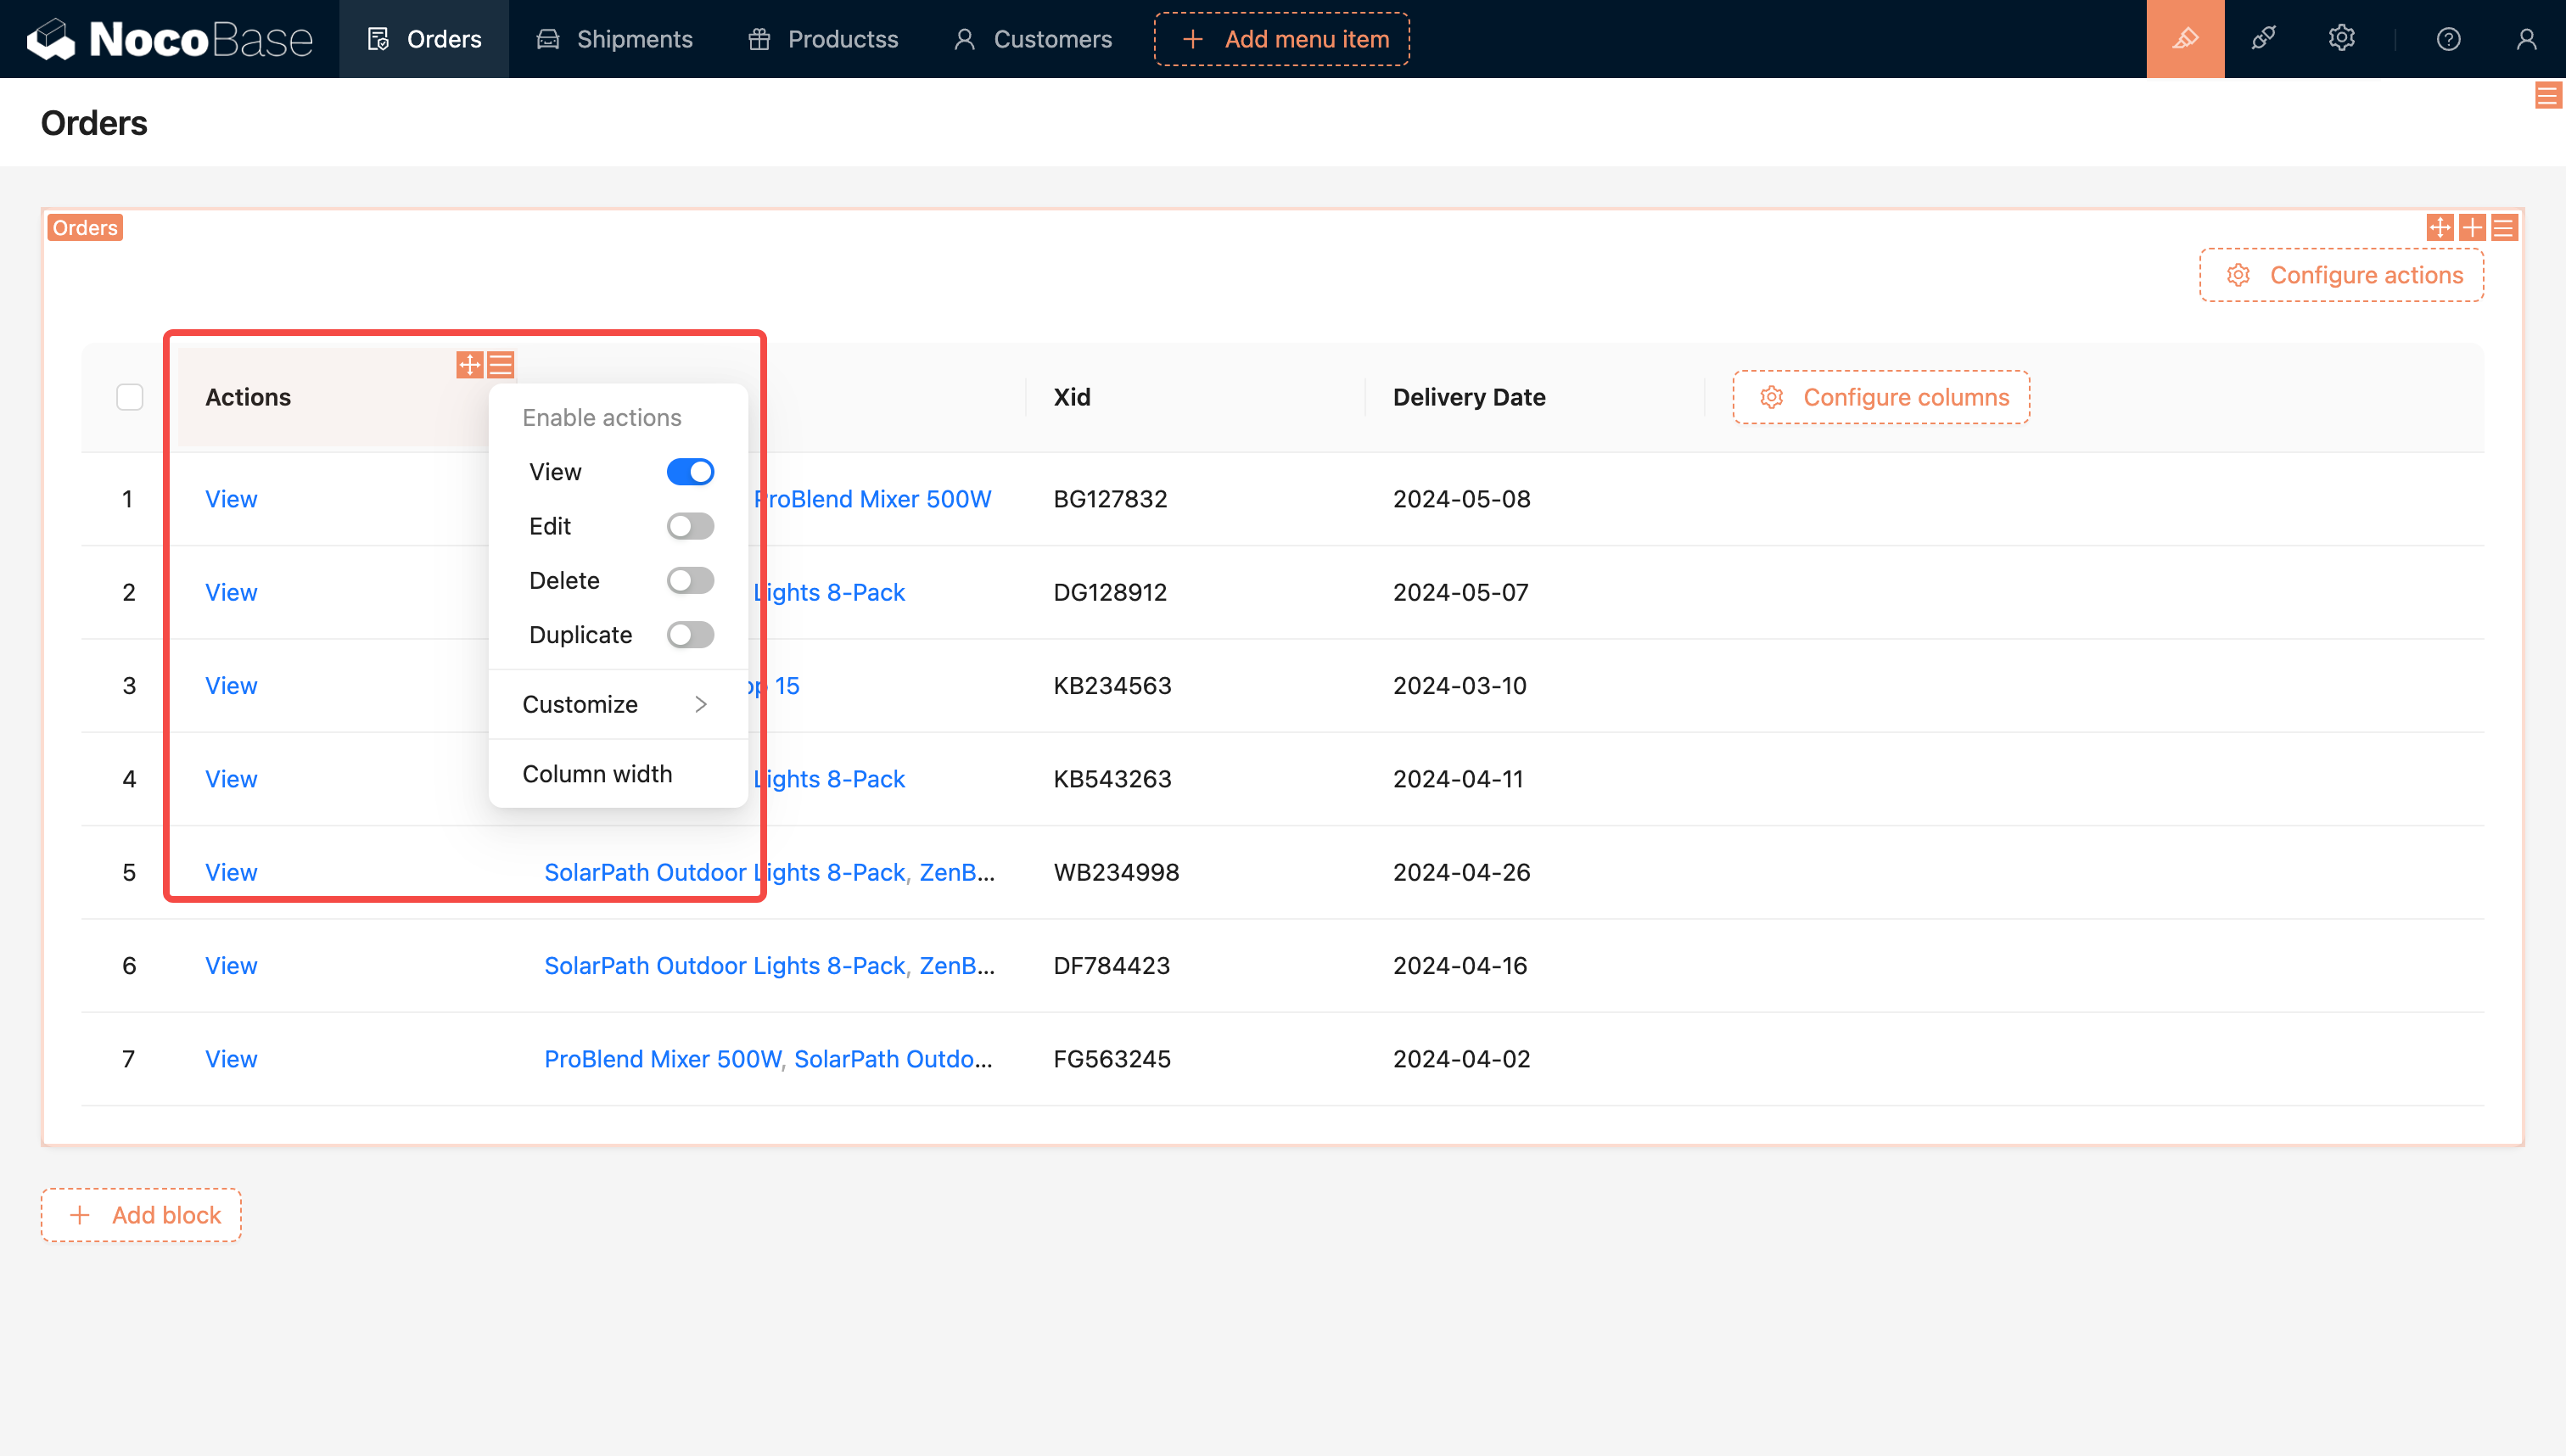This screenshot has width=2566, height=1456.
Task: Click the Actions column drag handle icon
Action: click(x=469, y=365)
